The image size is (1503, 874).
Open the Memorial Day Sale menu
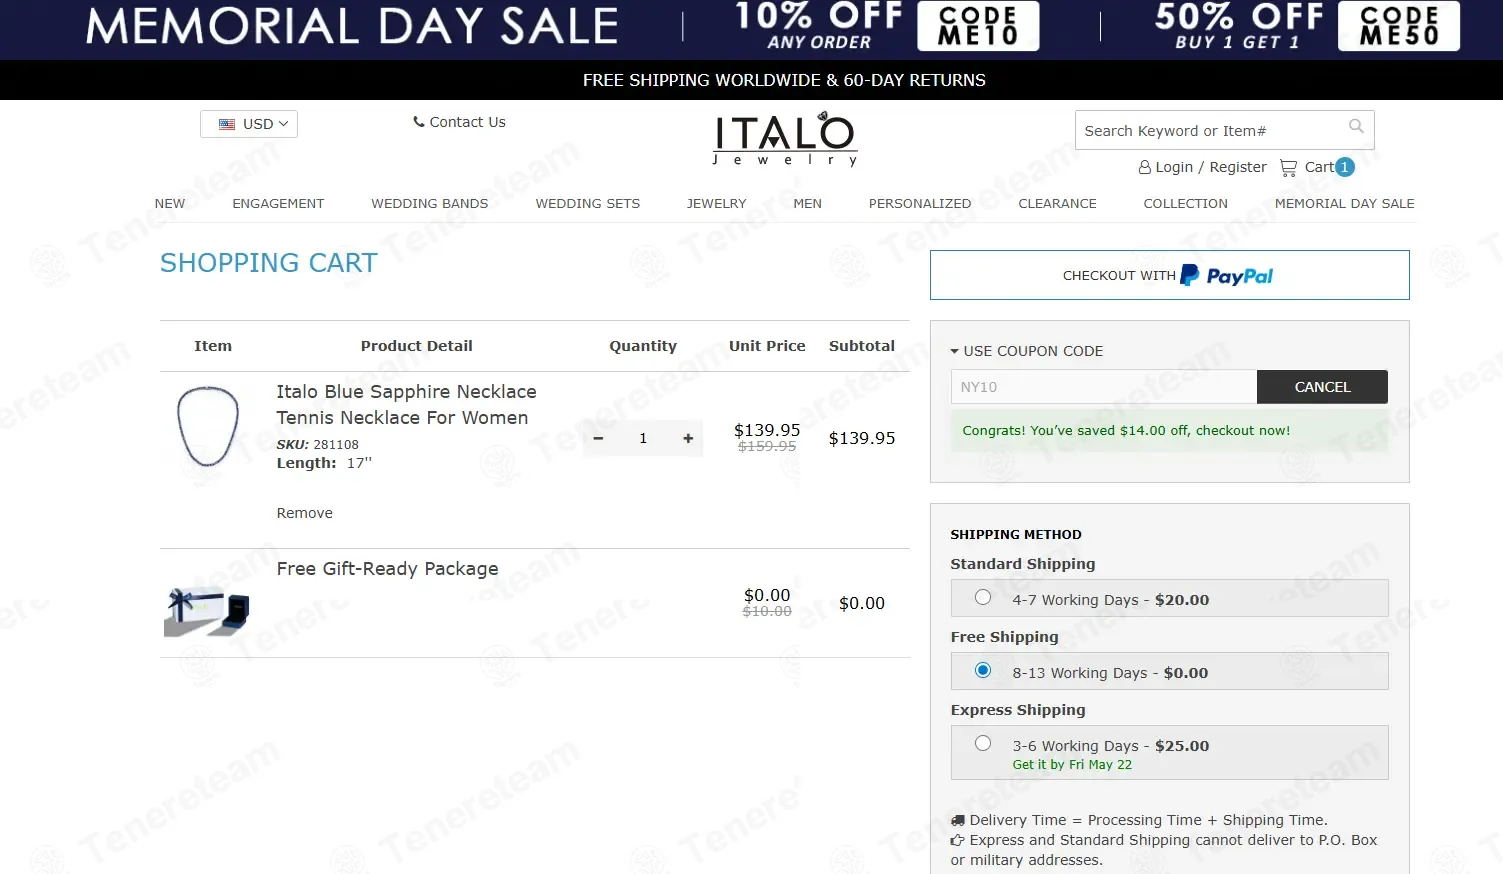pyautogui.click(x=1344, y=203)
